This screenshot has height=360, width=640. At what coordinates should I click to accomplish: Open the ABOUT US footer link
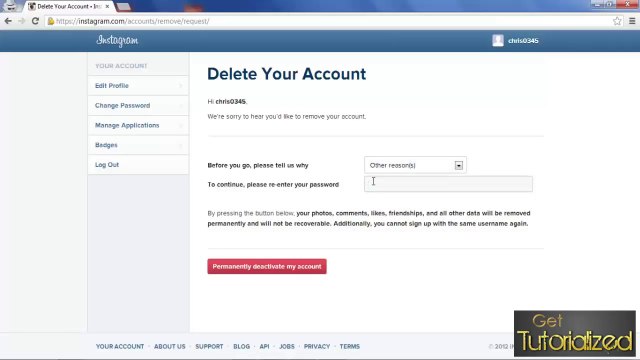pos(170,347)
